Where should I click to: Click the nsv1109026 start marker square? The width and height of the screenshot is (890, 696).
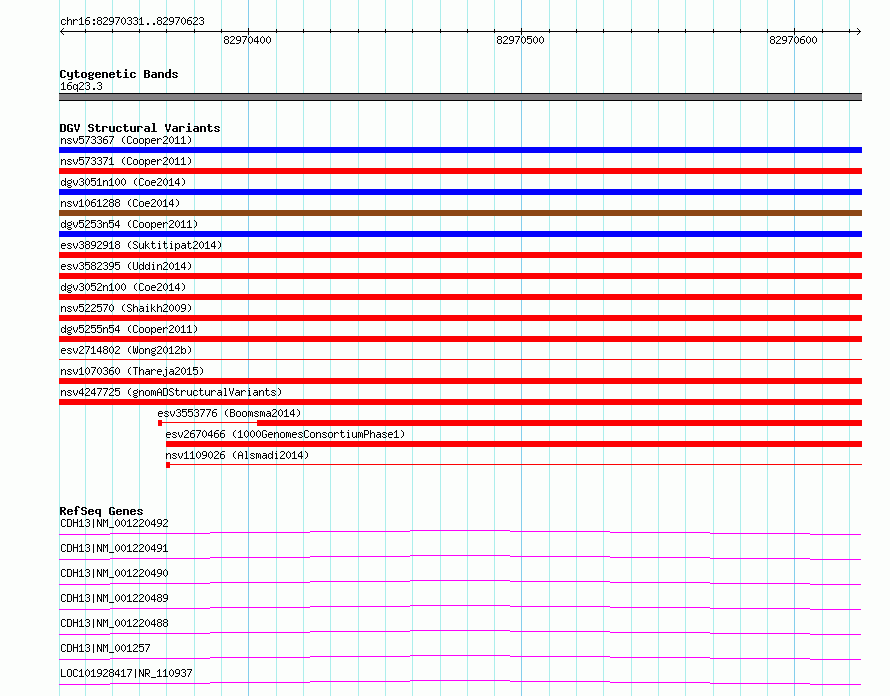[x=168, y=465]
